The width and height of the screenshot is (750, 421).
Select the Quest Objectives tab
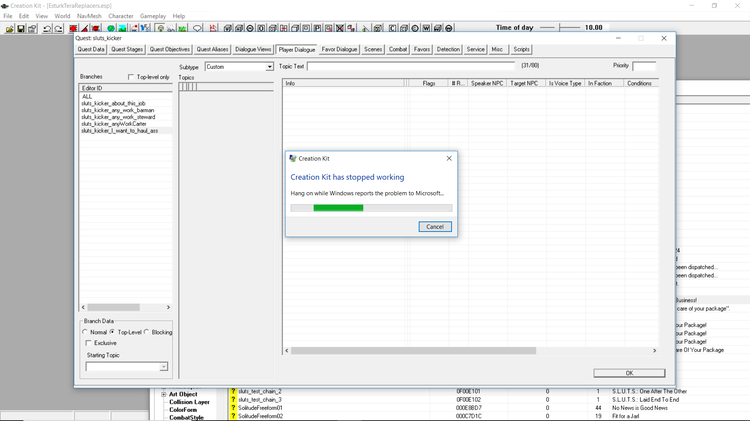[169, 49]
